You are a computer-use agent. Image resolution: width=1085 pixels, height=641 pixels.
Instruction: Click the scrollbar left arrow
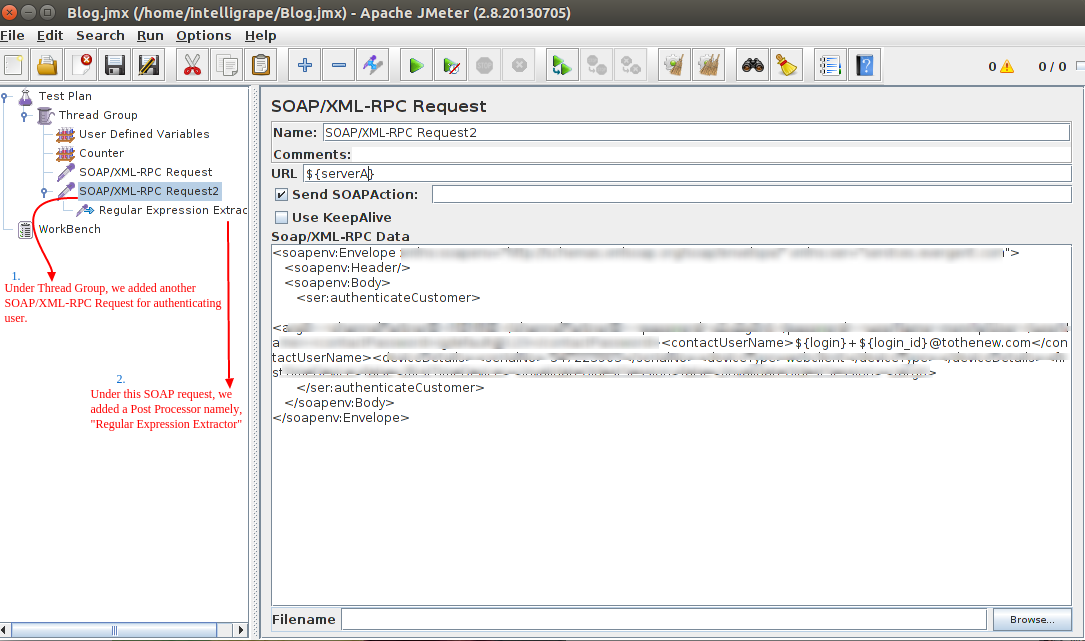click(5, 630)
